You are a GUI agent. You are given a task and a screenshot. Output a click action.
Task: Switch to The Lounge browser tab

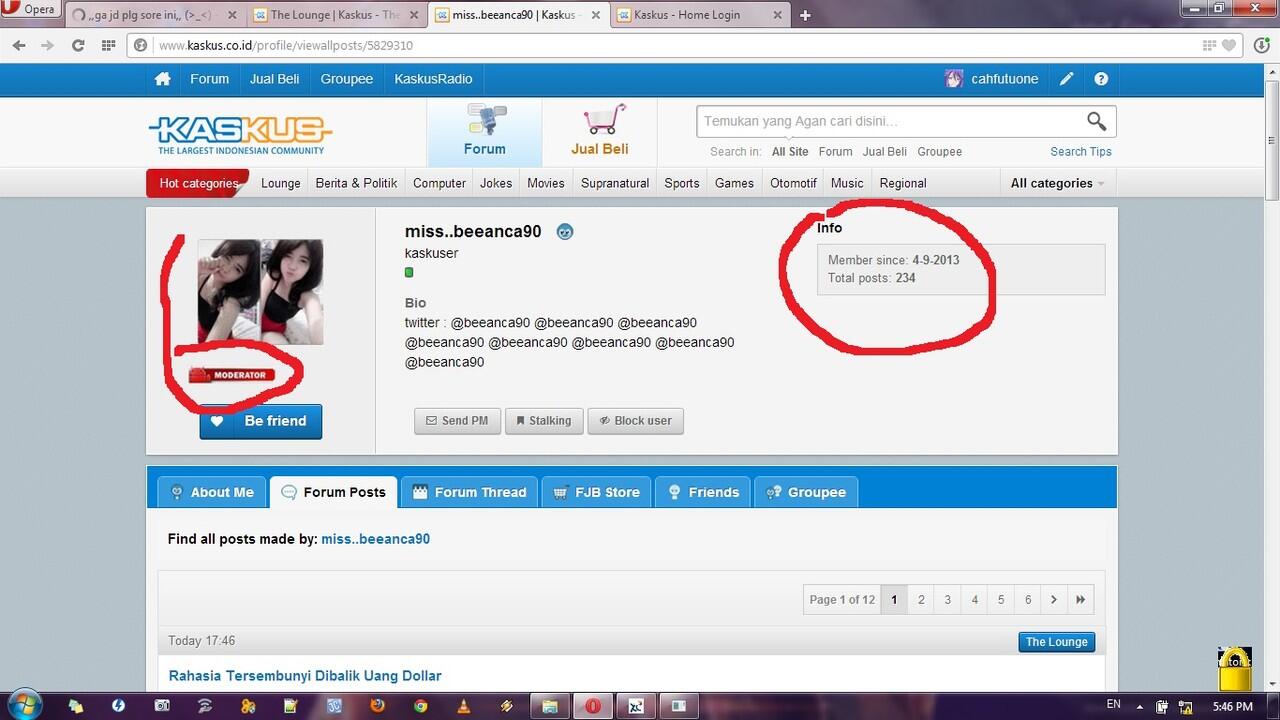click(x=338, y=15)
